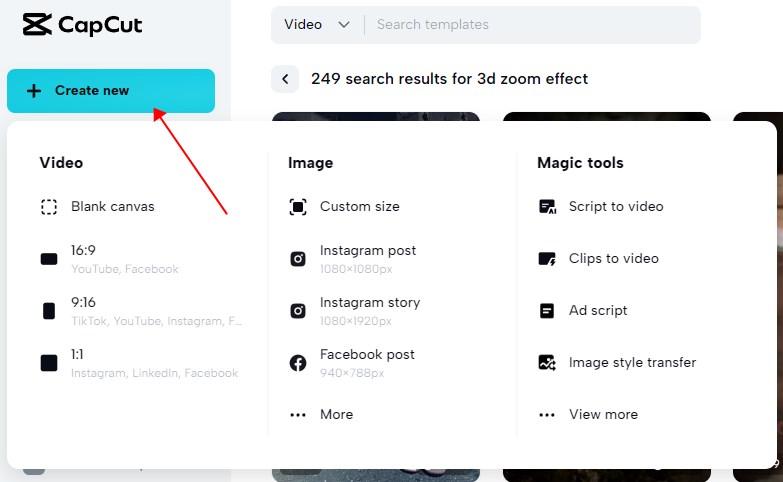Open More image options
783x482 pixels.
(337, 414)
